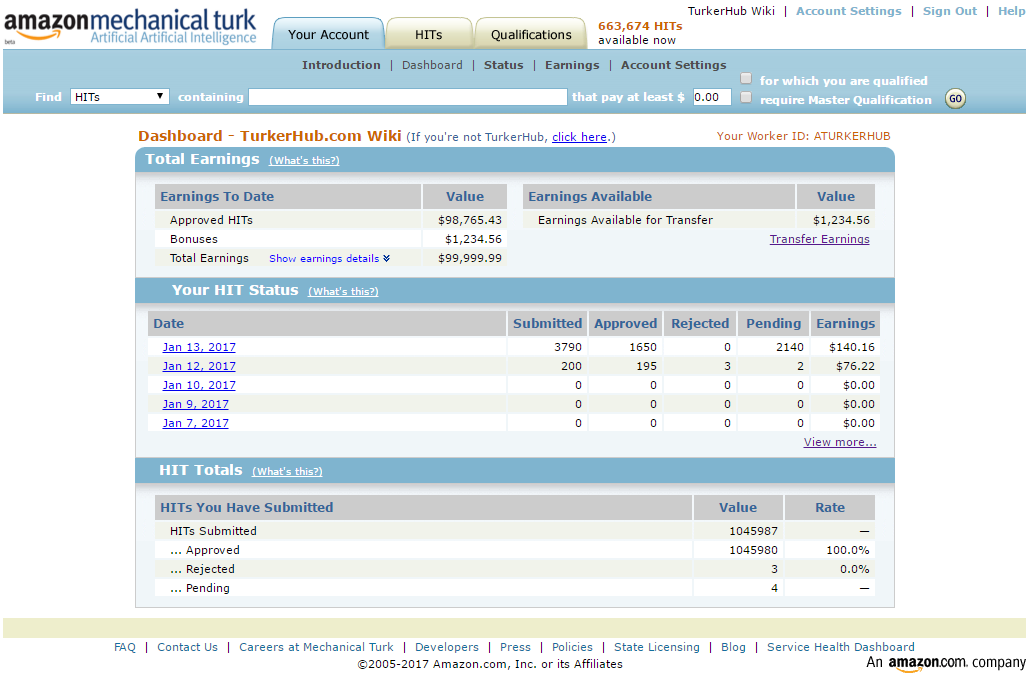Open the Qualifications tab
1029x677 pixels.
(x=531, y=34)
